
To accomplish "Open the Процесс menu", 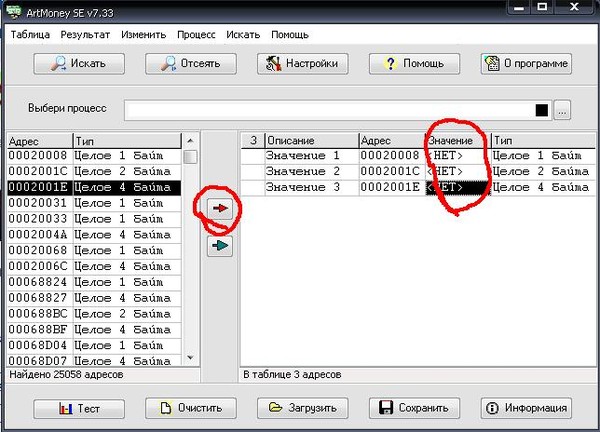I will (x=196, y=35).
